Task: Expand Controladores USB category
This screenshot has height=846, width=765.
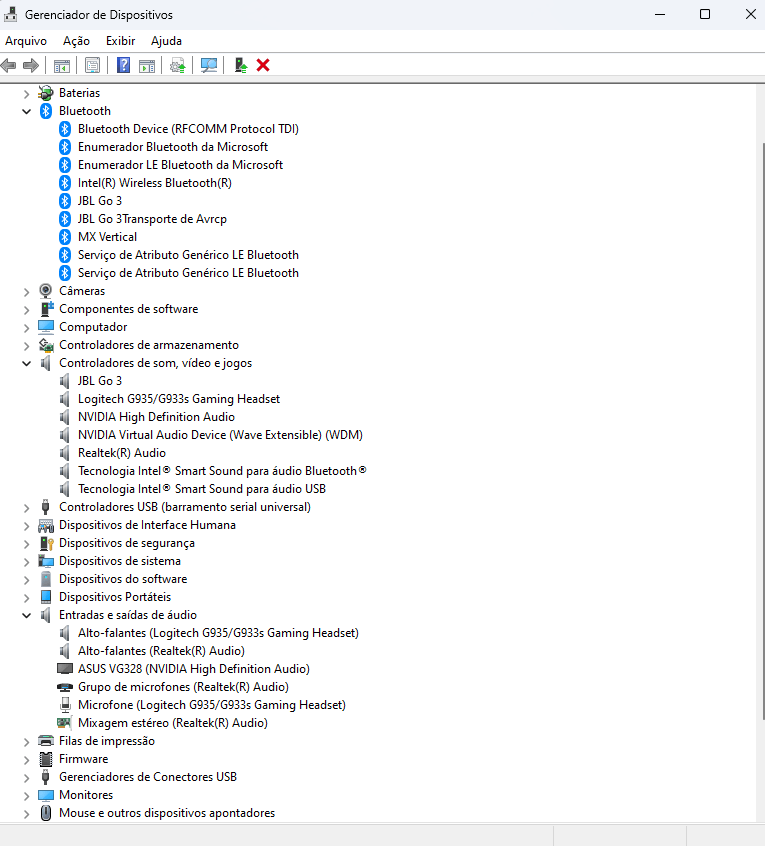Action: point(26,507)
